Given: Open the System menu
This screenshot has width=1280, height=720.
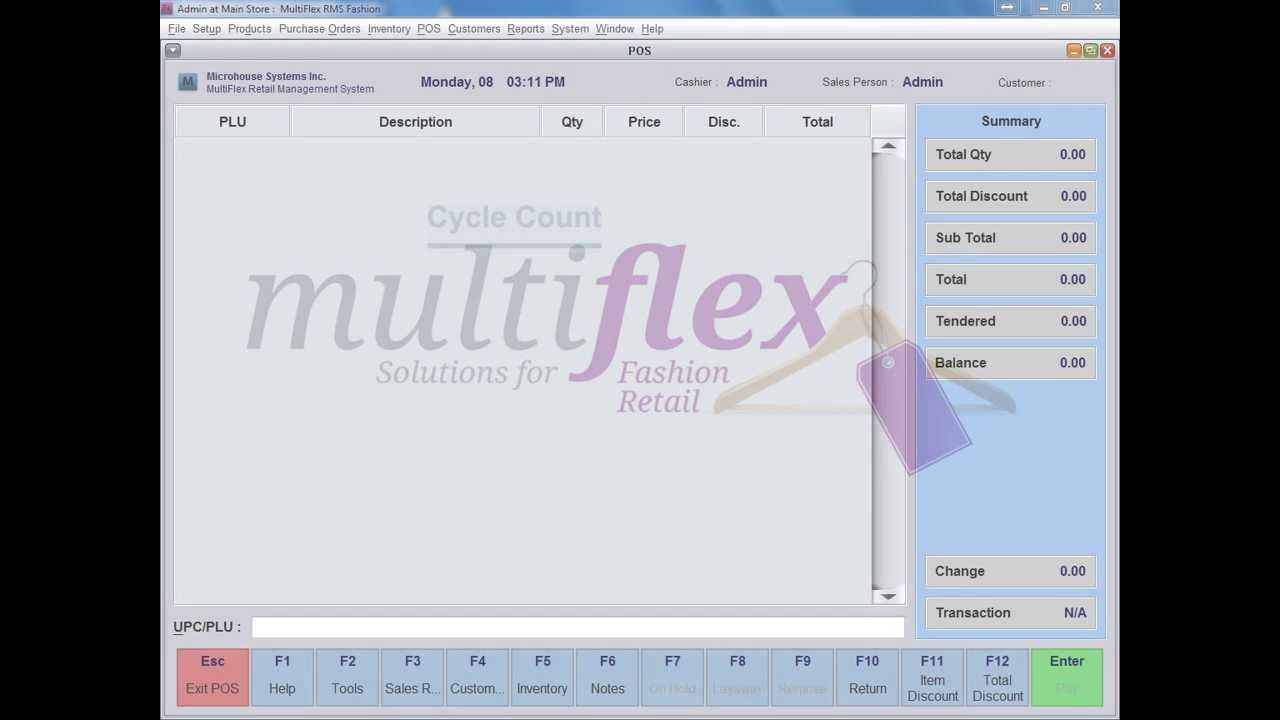Looking at the screenshot, I should pyautogui.click(x=570, y=29).
